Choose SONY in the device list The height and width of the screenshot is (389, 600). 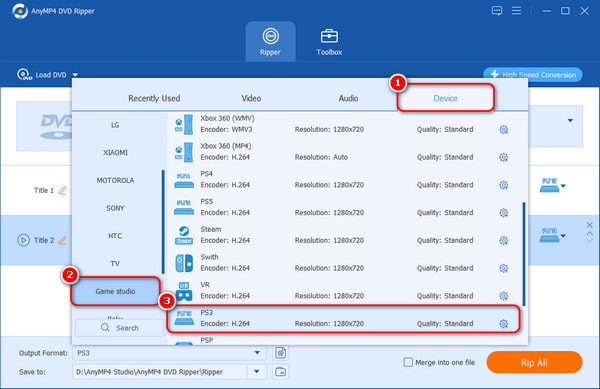click(115, 208)
